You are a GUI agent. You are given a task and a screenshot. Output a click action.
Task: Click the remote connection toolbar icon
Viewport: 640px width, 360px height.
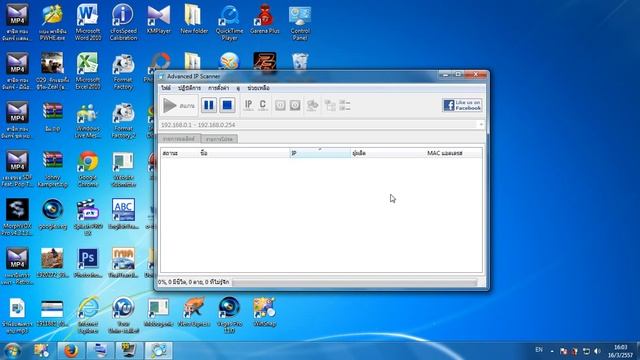312,105
